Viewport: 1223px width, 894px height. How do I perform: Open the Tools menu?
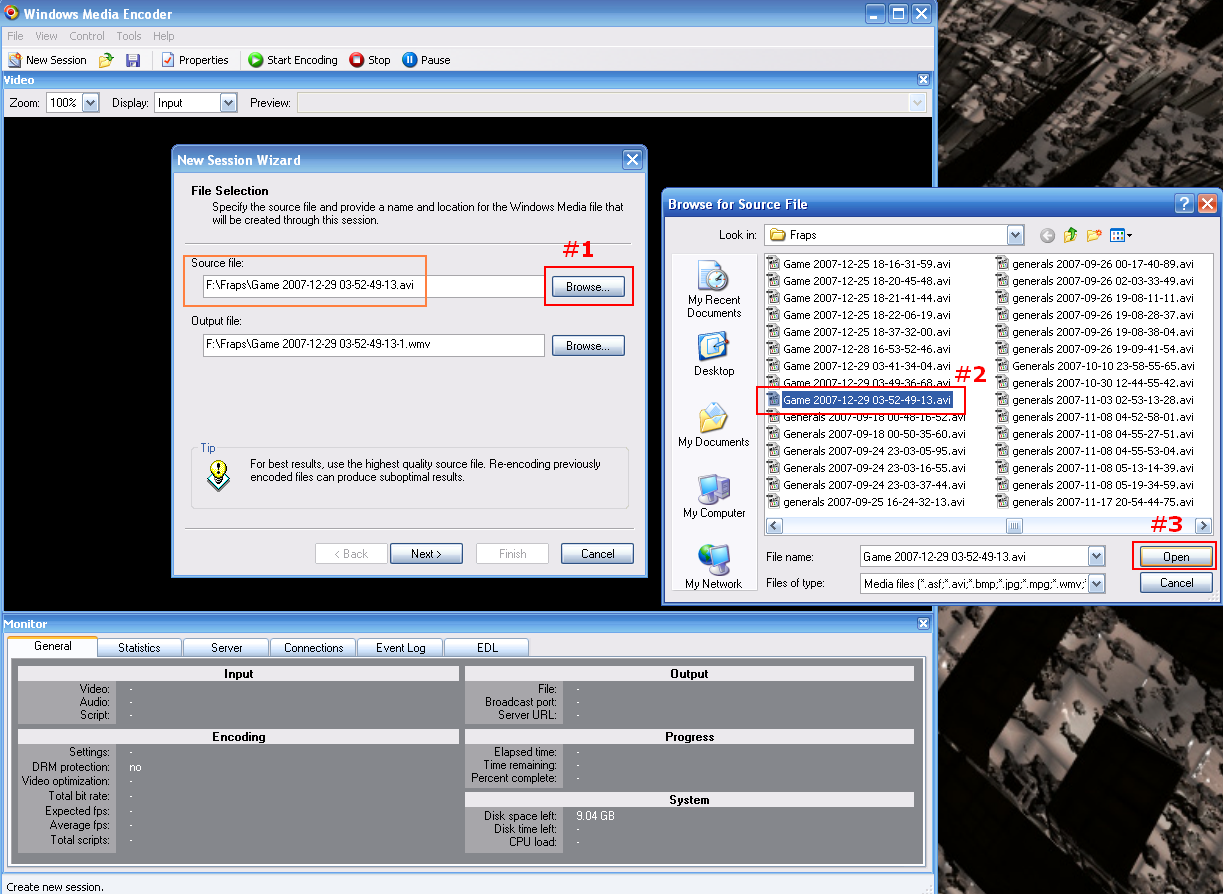(129, 36)
